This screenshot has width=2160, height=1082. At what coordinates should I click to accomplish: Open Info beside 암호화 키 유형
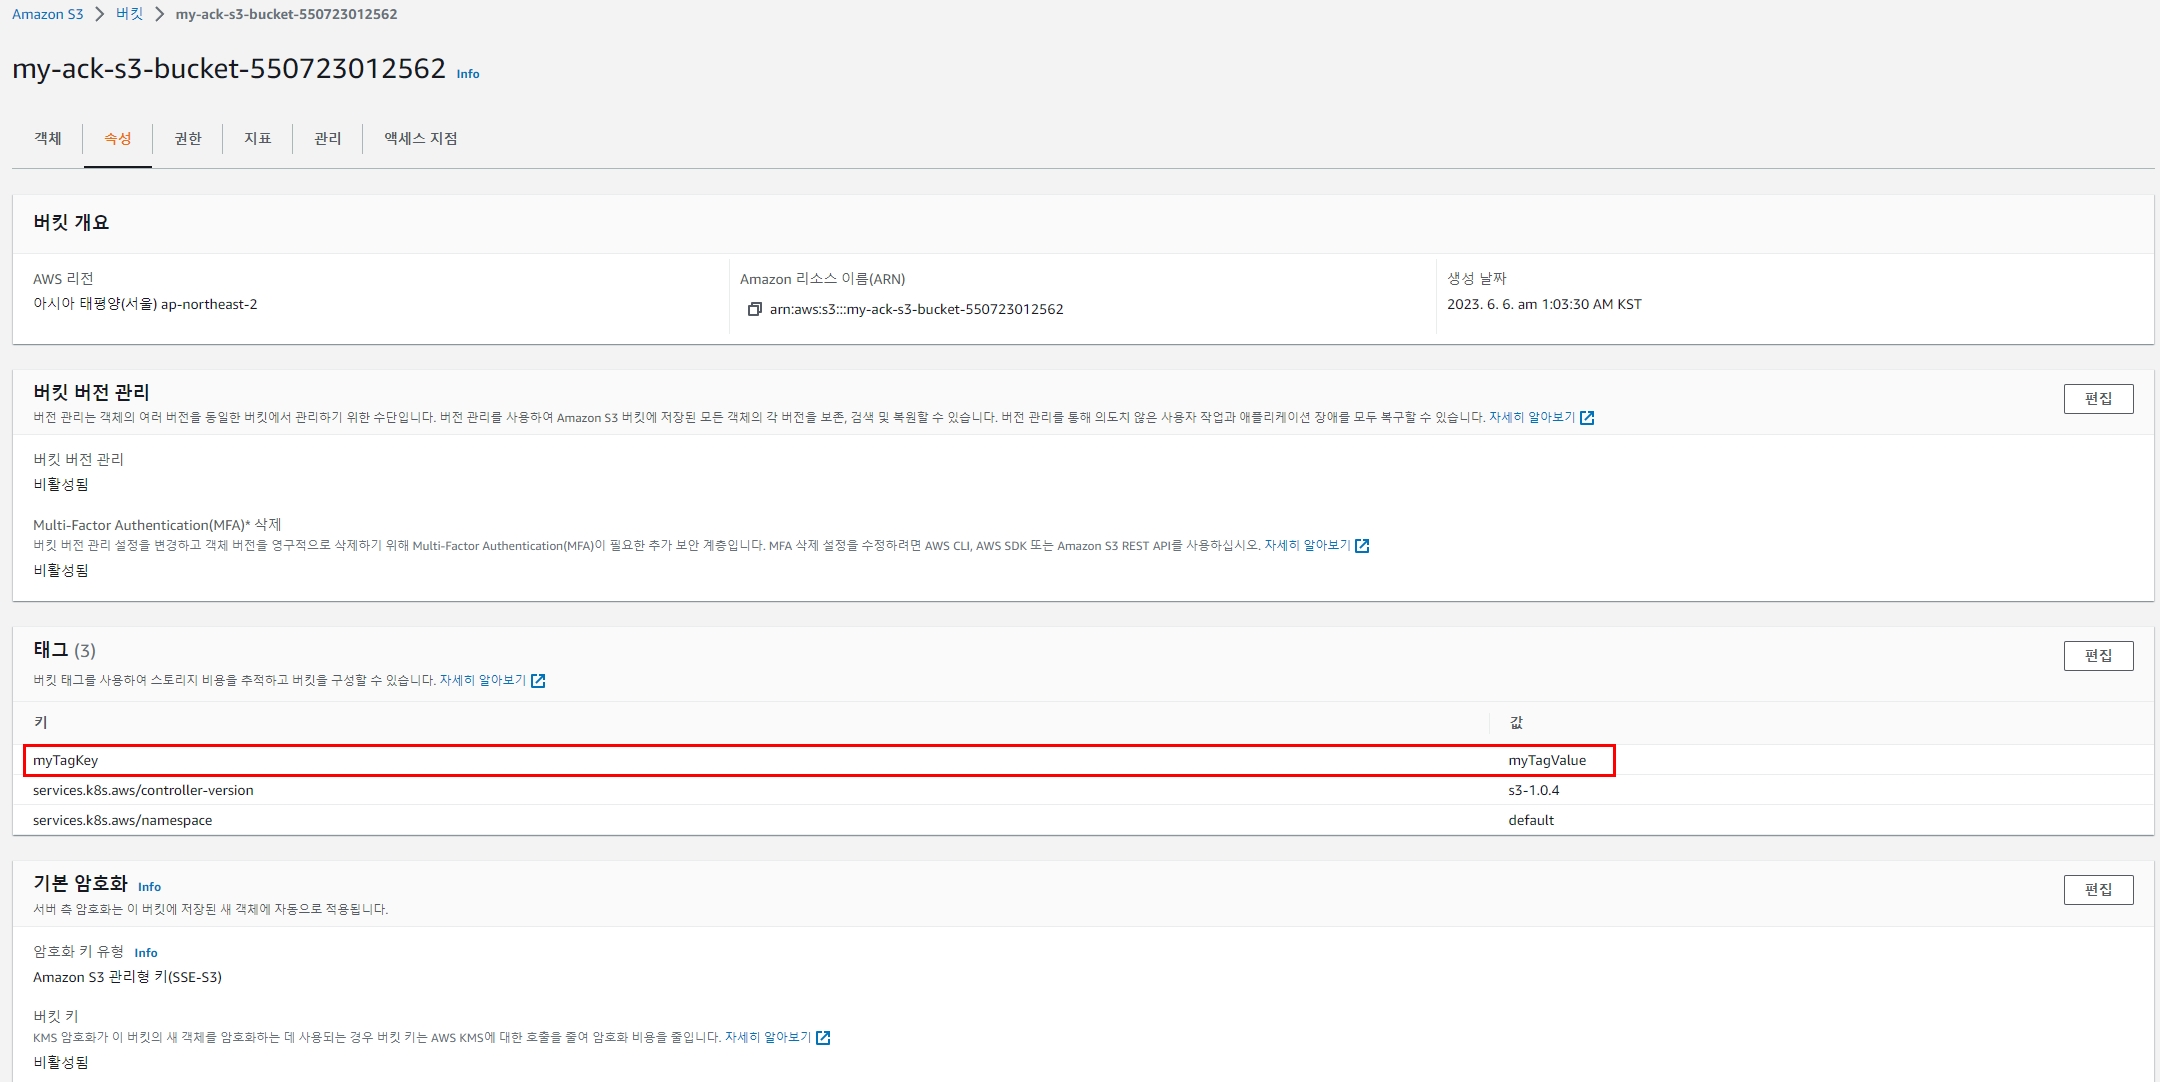[x=146, y=953]
